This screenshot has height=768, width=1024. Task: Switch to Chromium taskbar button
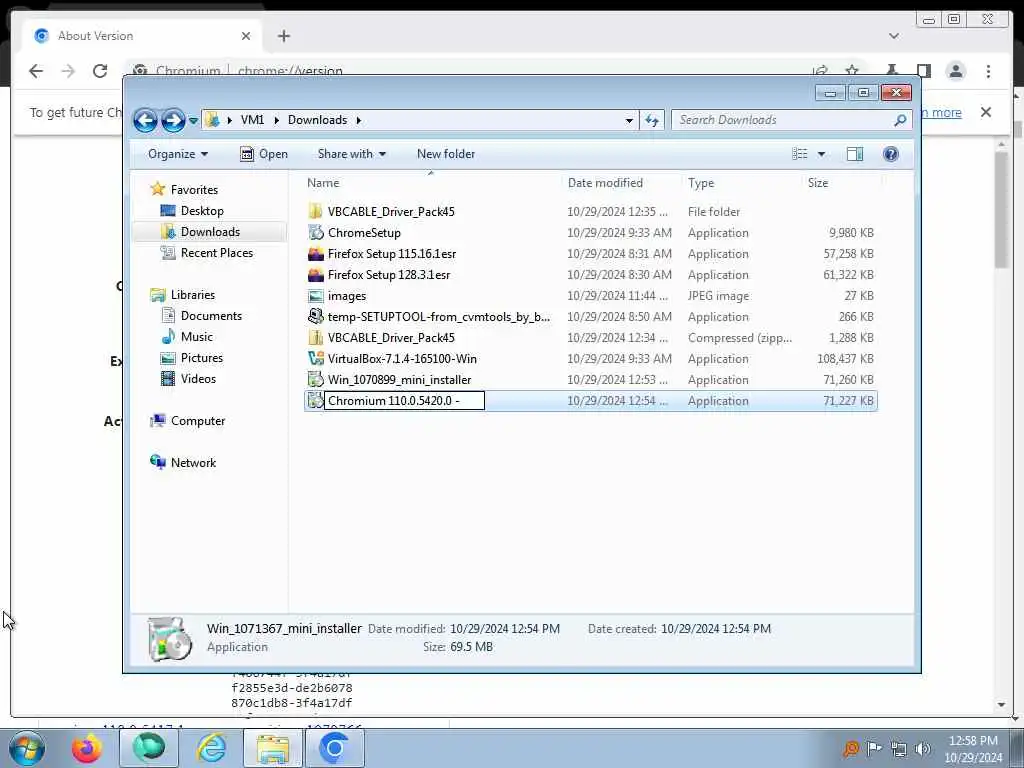pos(334,748)
